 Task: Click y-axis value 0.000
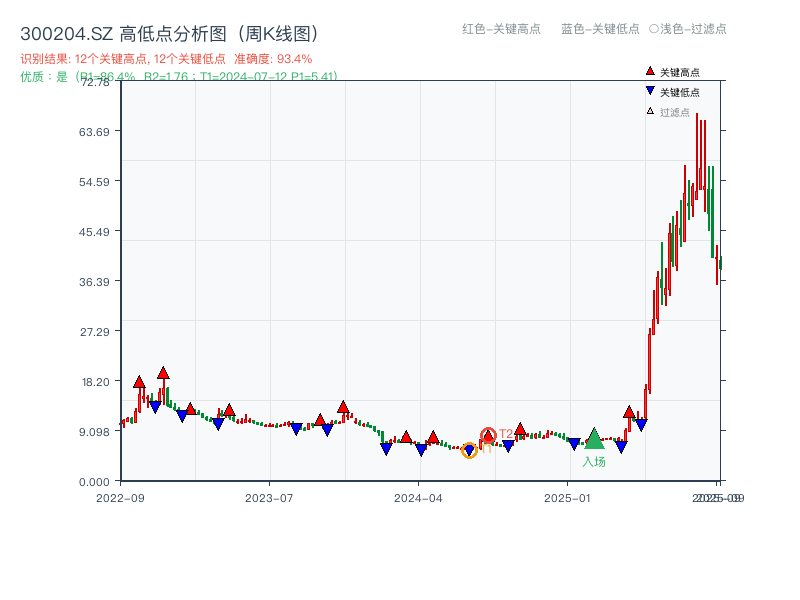[x=94, y=482]
